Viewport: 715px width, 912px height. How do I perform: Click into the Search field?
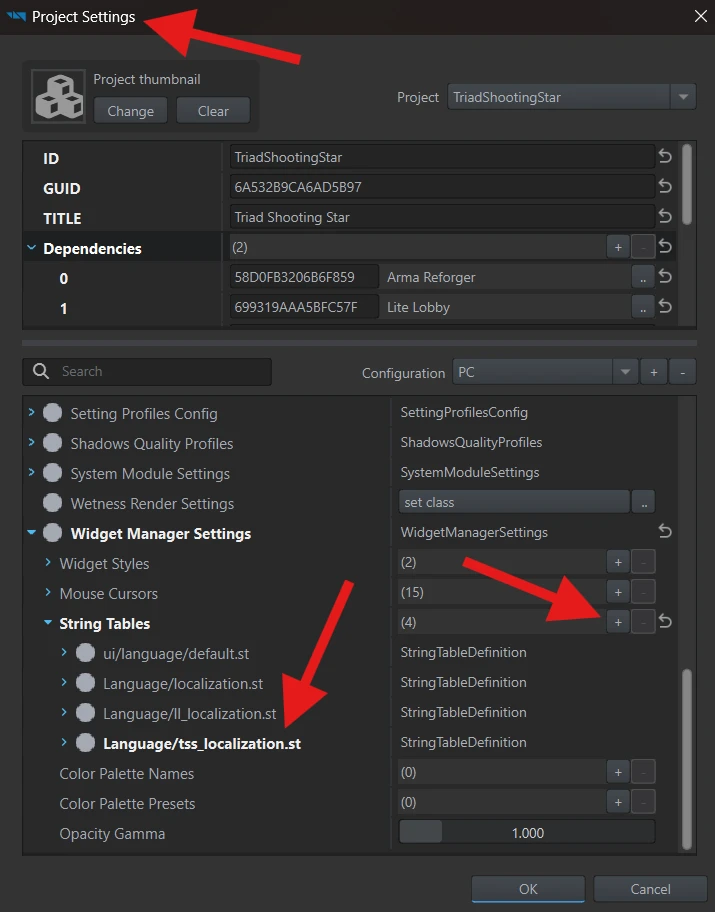[147, 372]
